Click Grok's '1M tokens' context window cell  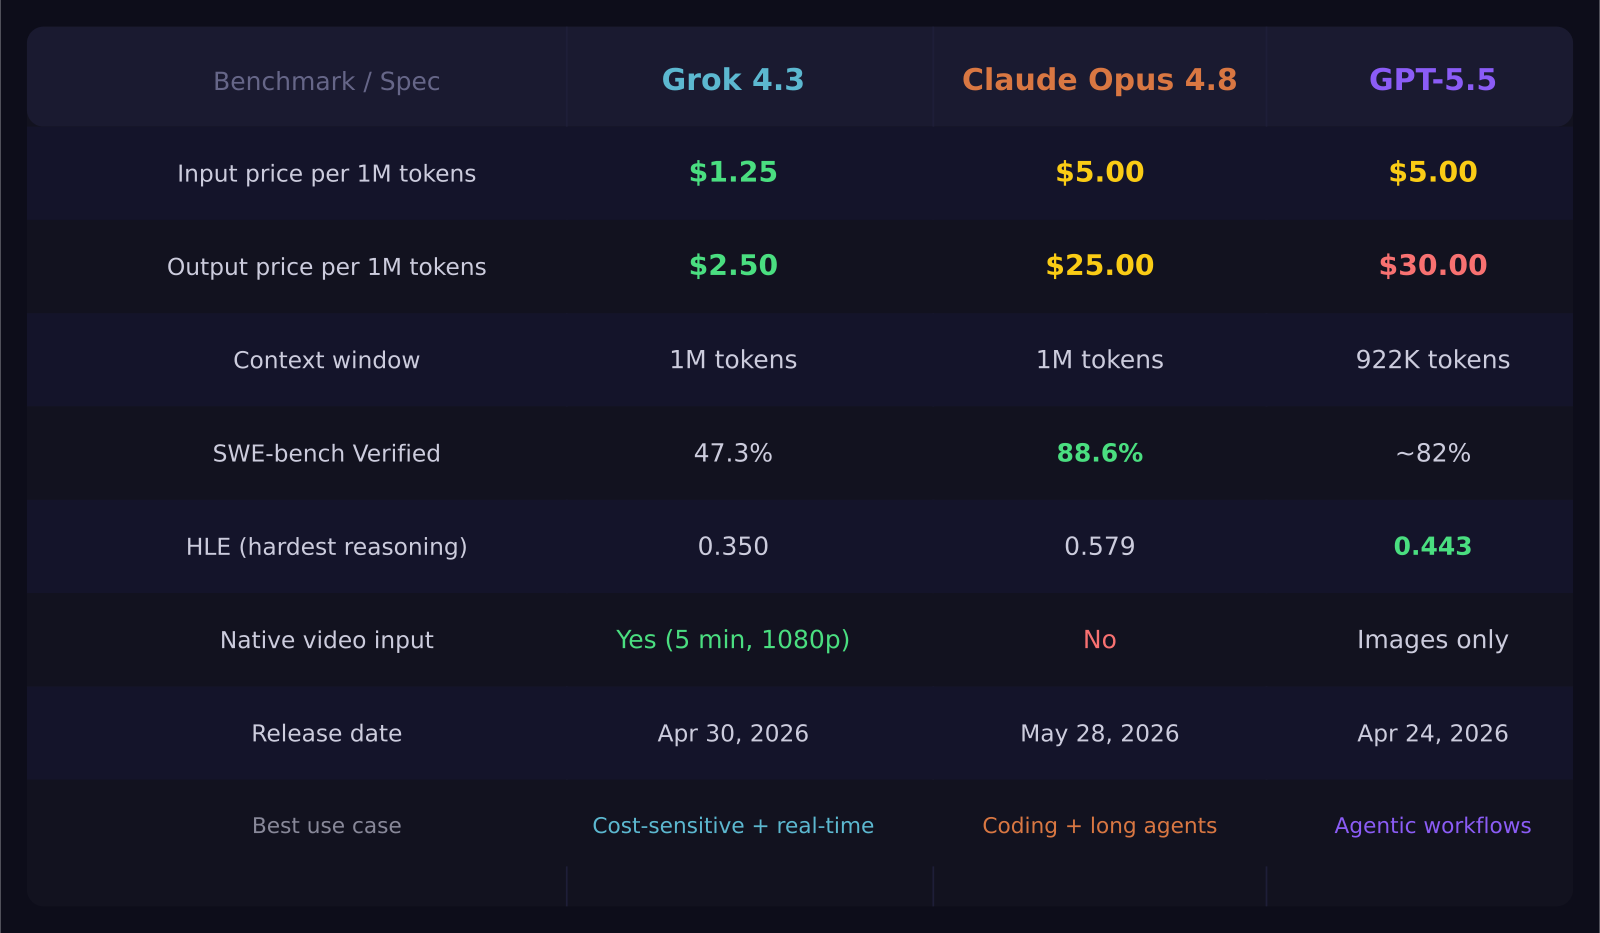tap(733, 360)
